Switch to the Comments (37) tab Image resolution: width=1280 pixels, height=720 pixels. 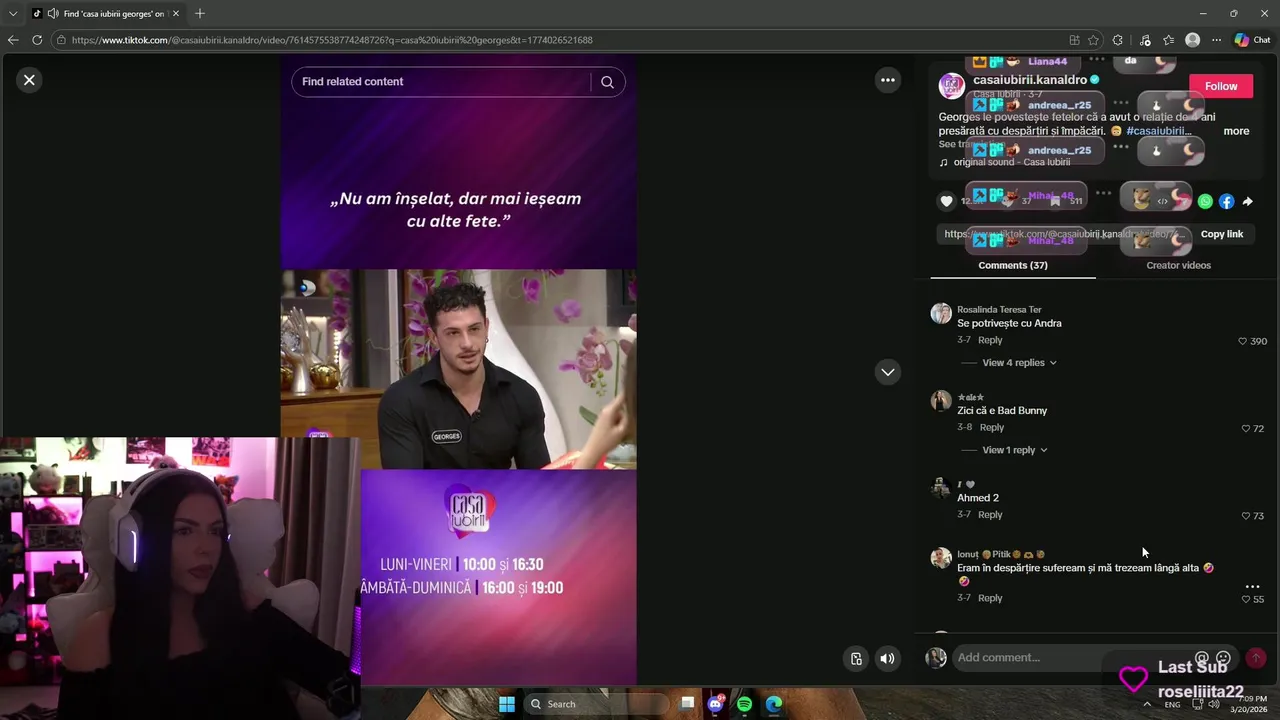pyautogui.click(x=1013, y=265)
